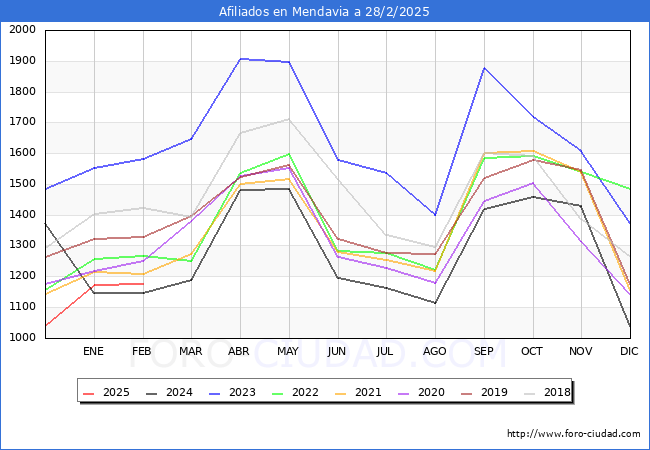Click the 2022 green line peak at MAY
The width and height of the screenshot is (650, 450).
tap(289, 154)
